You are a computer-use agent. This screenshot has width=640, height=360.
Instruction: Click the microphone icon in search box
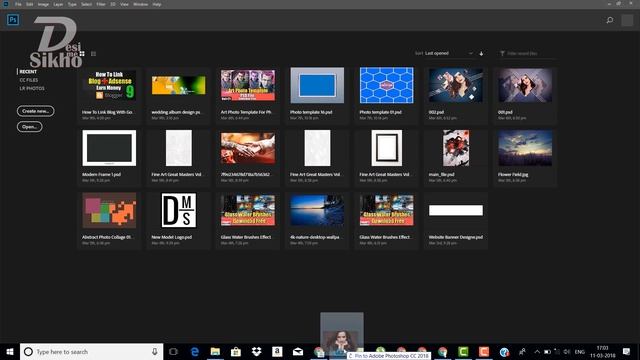155,351
